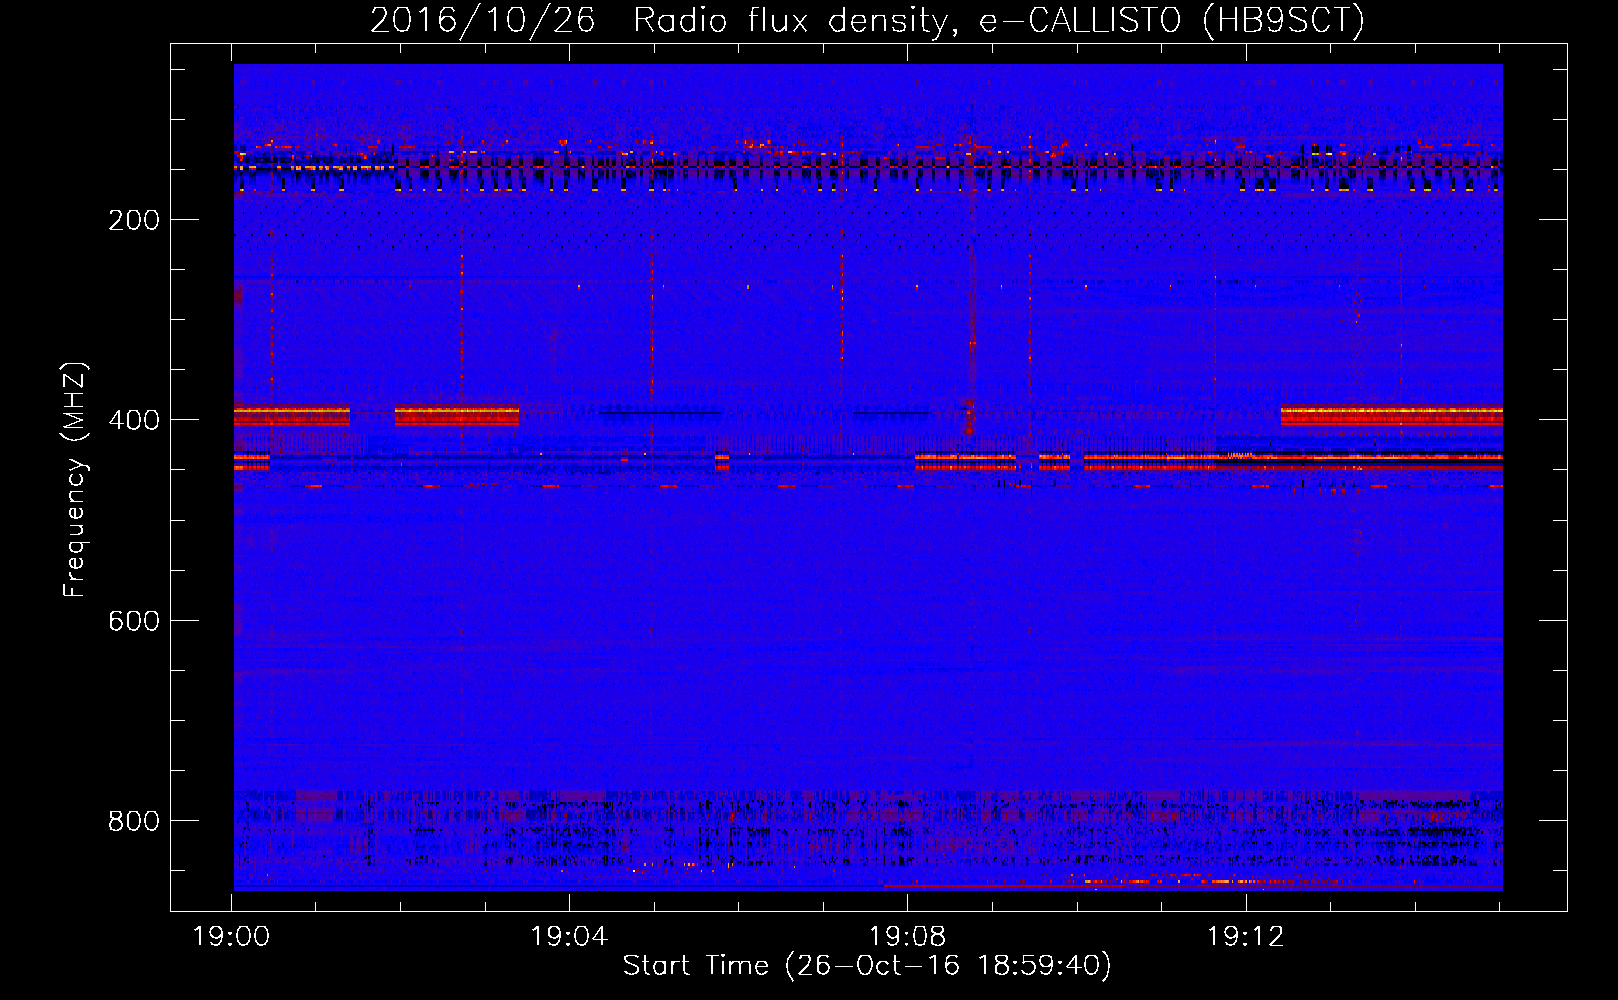Click the 19:12 time tick label

click(x=1246, y=937)
